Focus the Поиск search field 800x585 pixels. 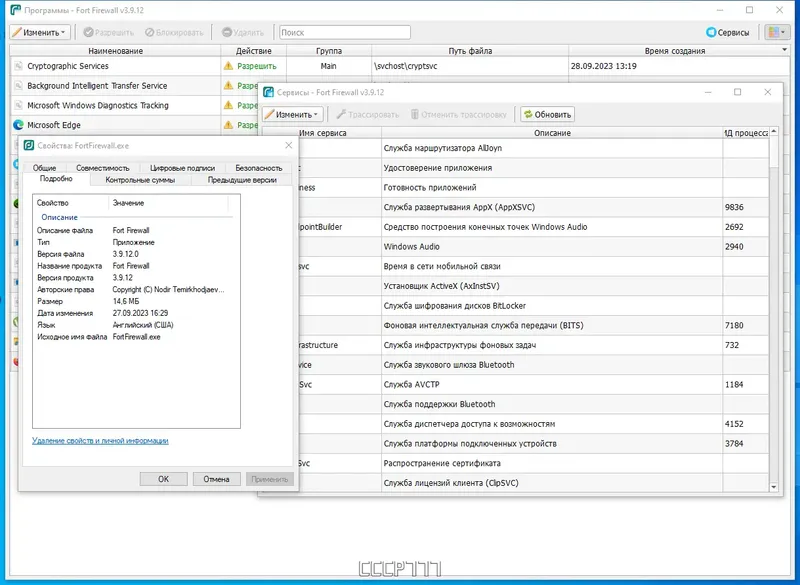(x=345, y=32)
